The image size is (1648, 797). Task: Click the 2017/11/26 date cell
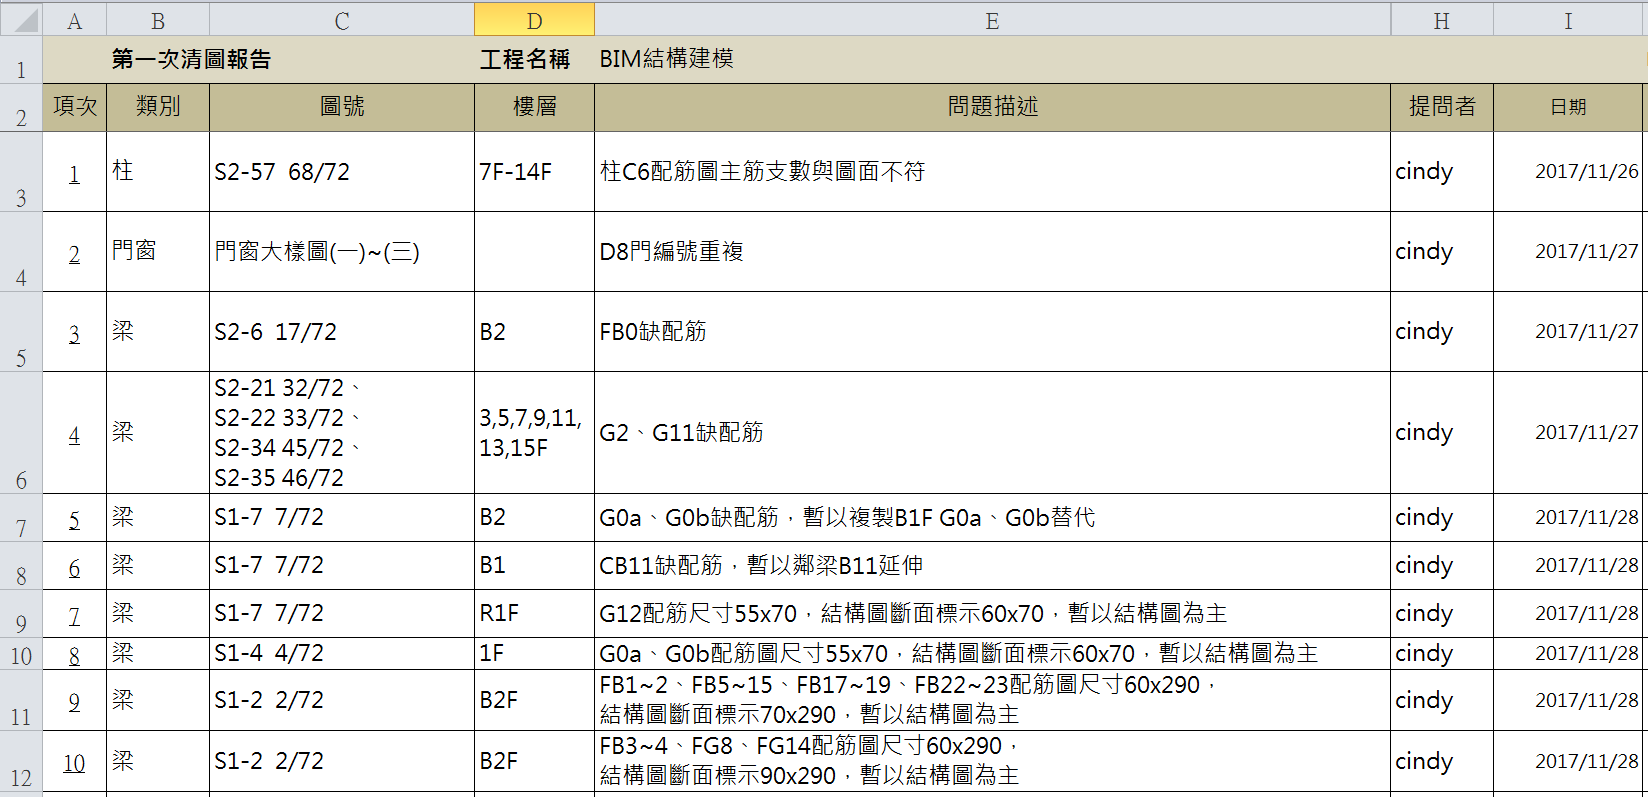click(x=1567, y=172)
